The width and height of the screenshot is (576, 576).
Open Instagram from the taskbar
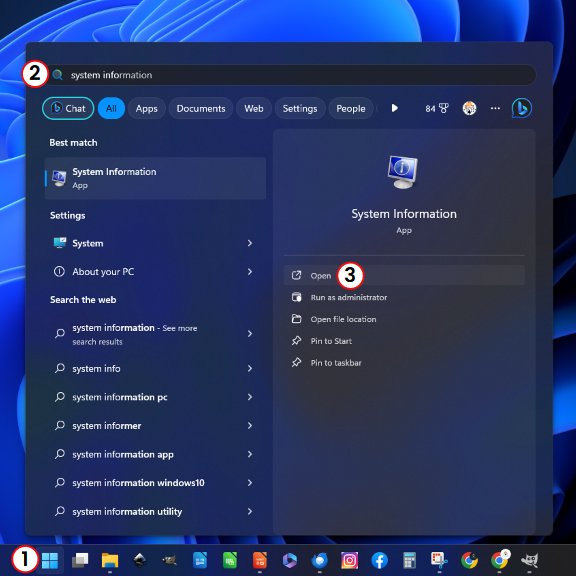[x=349, y=561]
